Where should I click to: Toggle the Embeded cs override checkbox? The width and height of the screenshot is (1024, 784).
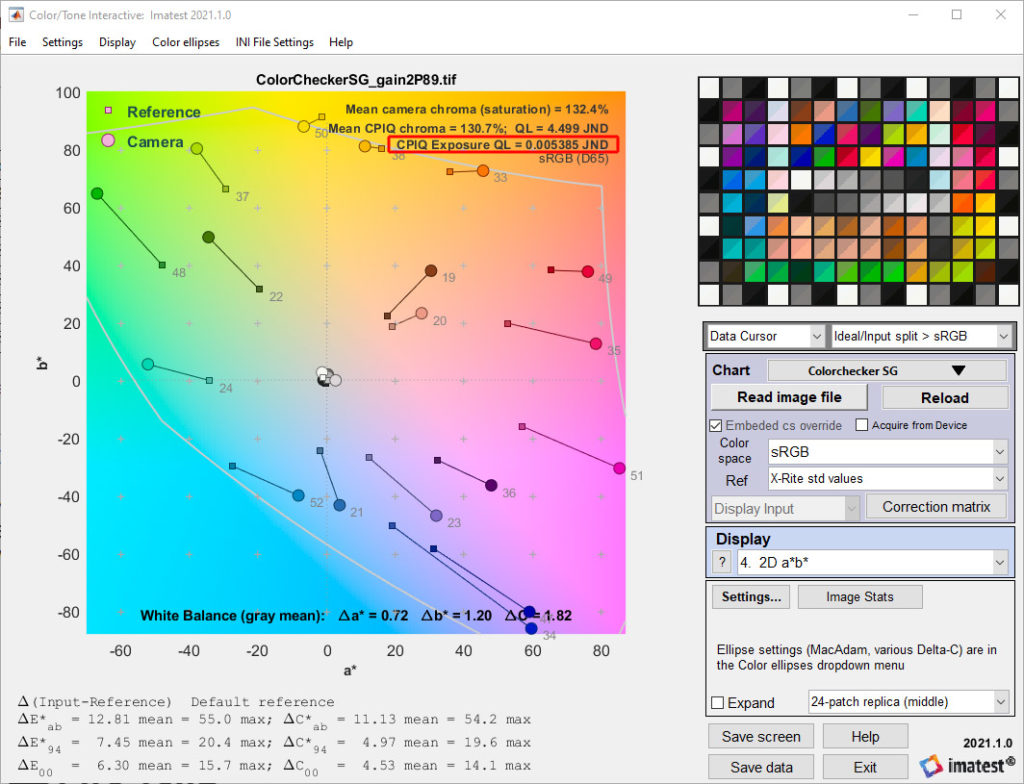click(x=716, y=425)
